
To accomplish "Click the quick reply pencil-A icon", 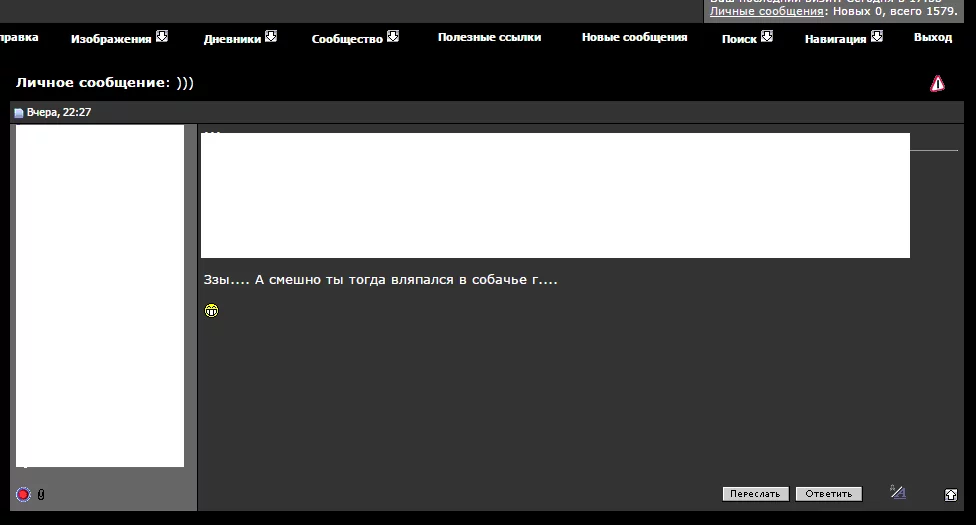I will pos(898,493).
